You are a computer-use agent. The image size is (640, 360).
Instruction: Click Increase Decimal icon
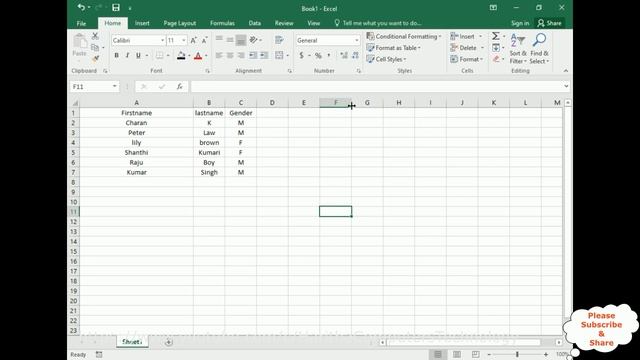coord(344,56)
